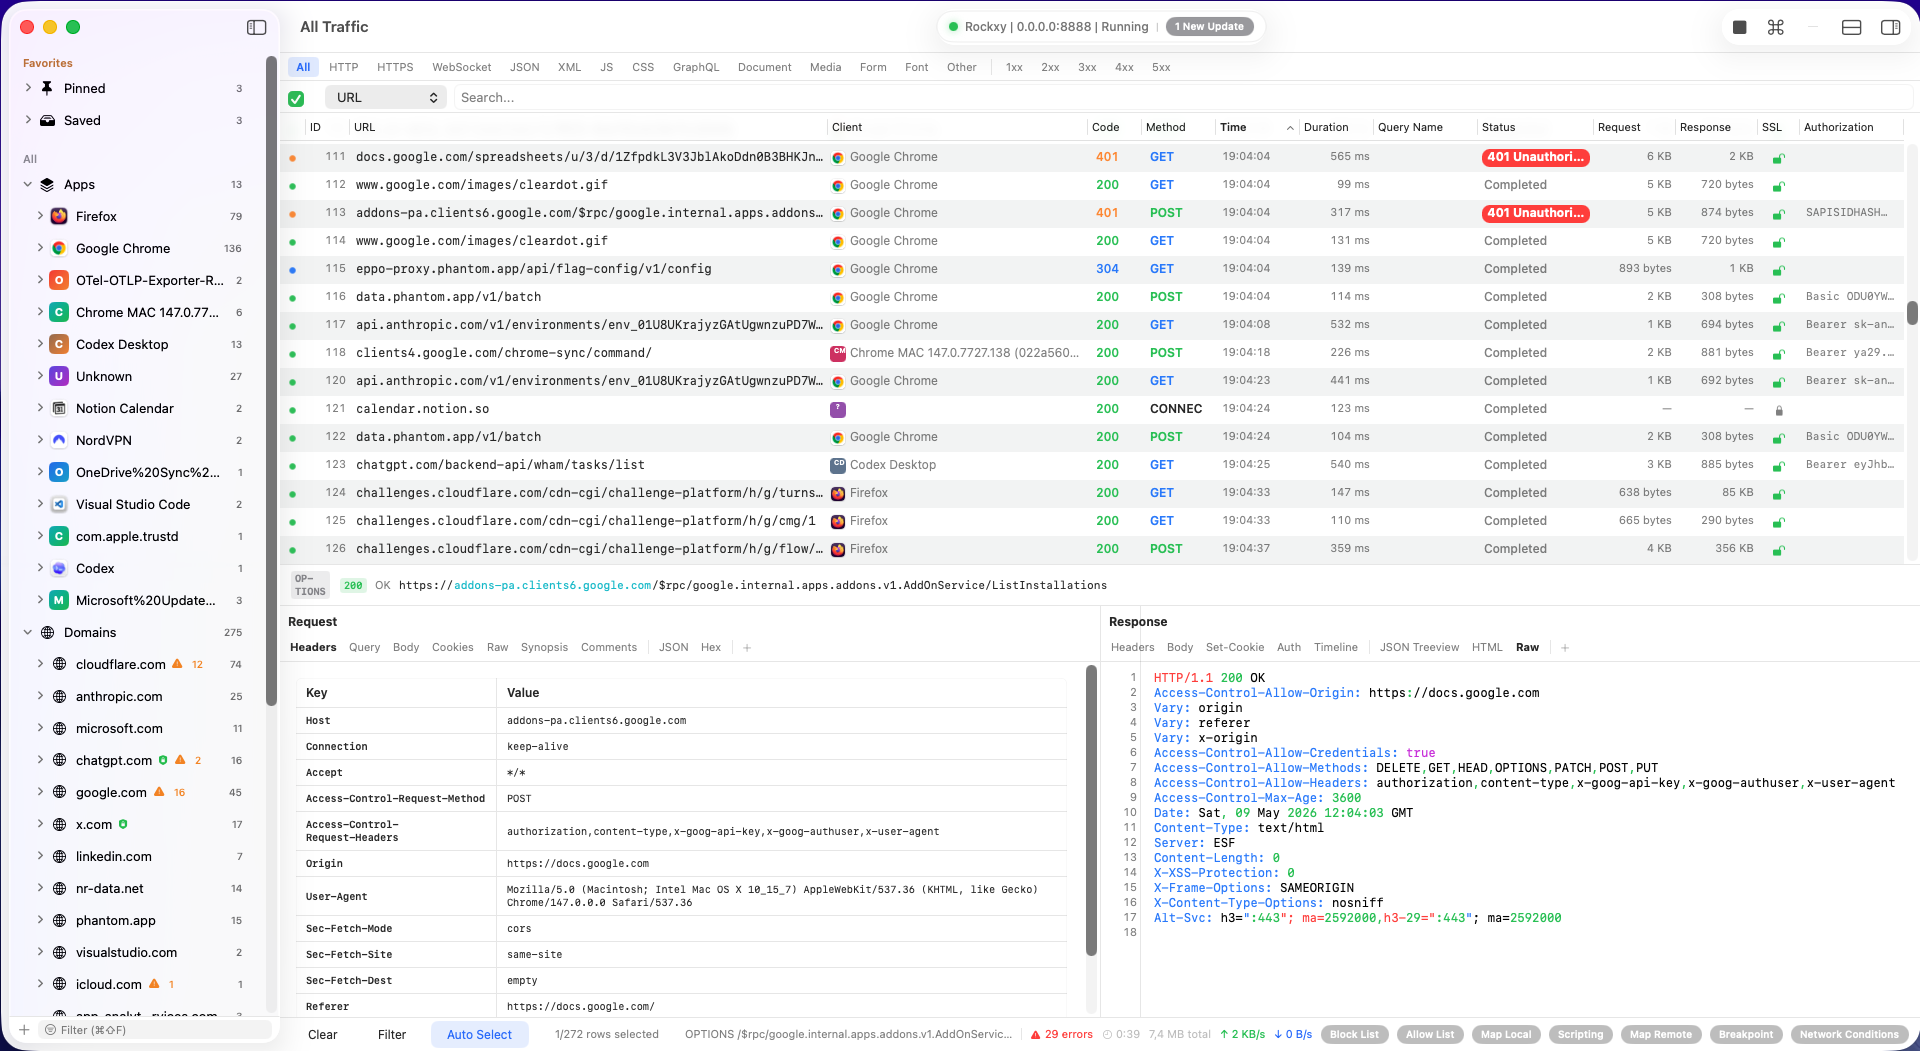This screenshot has height=1051, width=1920.
Task: Toggle the Allow List tool
Action: pyautogui.click(x=1430, y=1035)
